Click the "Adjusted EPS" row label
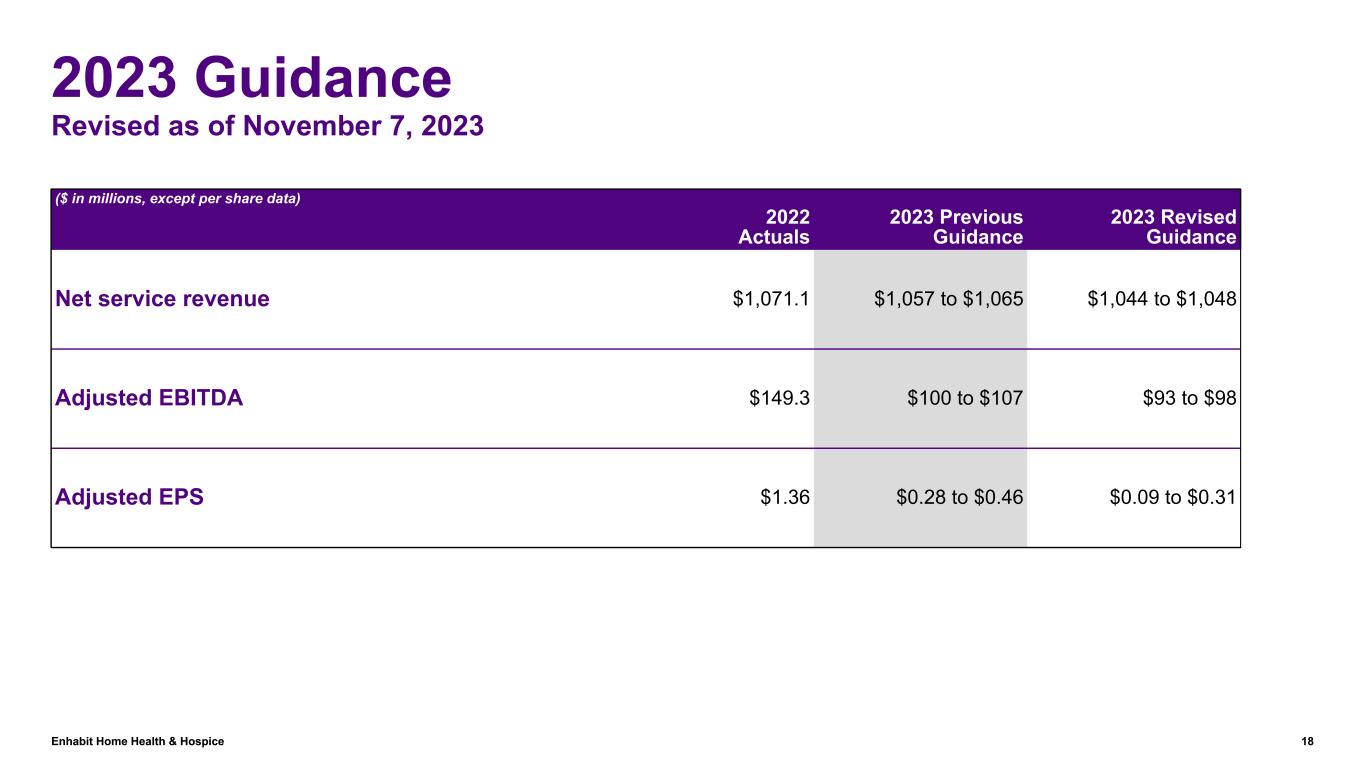 [128, 497]
